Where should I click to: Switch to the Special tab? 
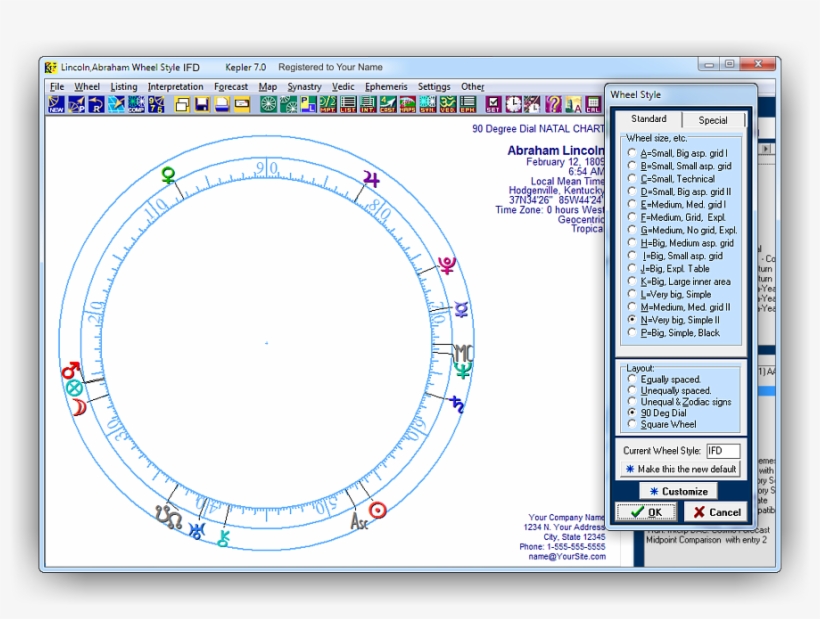pyautogui.click(x=713, y=120)
